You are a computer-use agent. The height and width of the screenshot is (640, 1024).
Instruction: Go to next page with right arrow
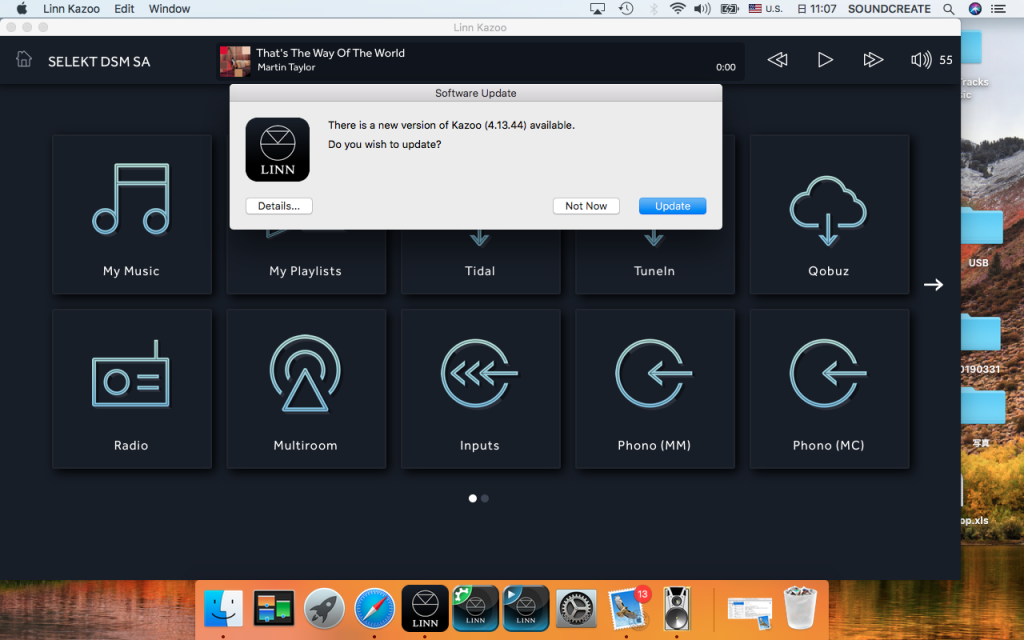coord(933,285)
